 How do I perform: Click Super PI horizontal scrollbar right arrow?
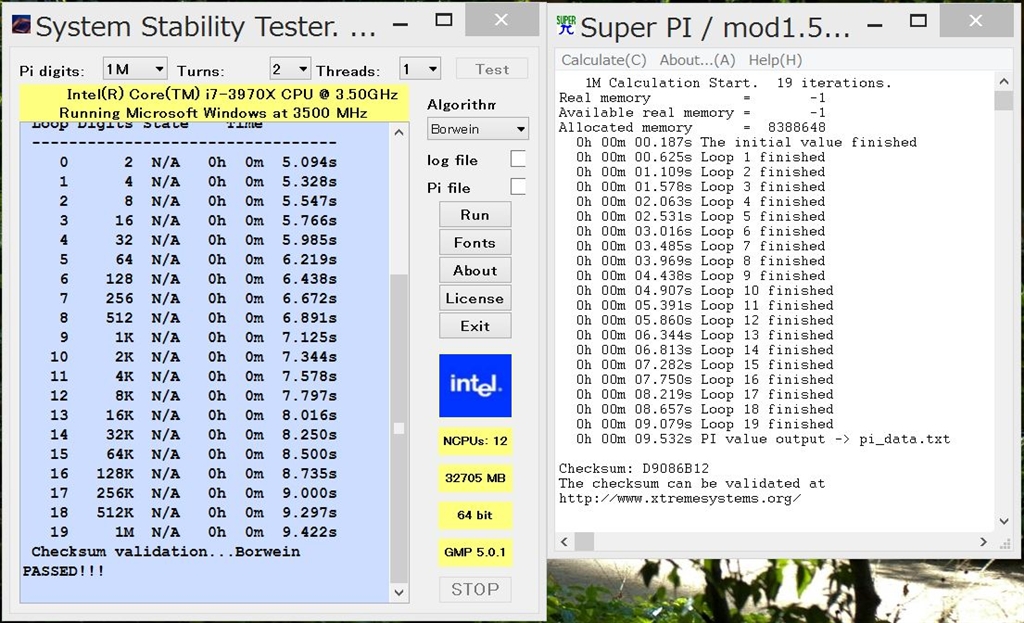[984, 541]
